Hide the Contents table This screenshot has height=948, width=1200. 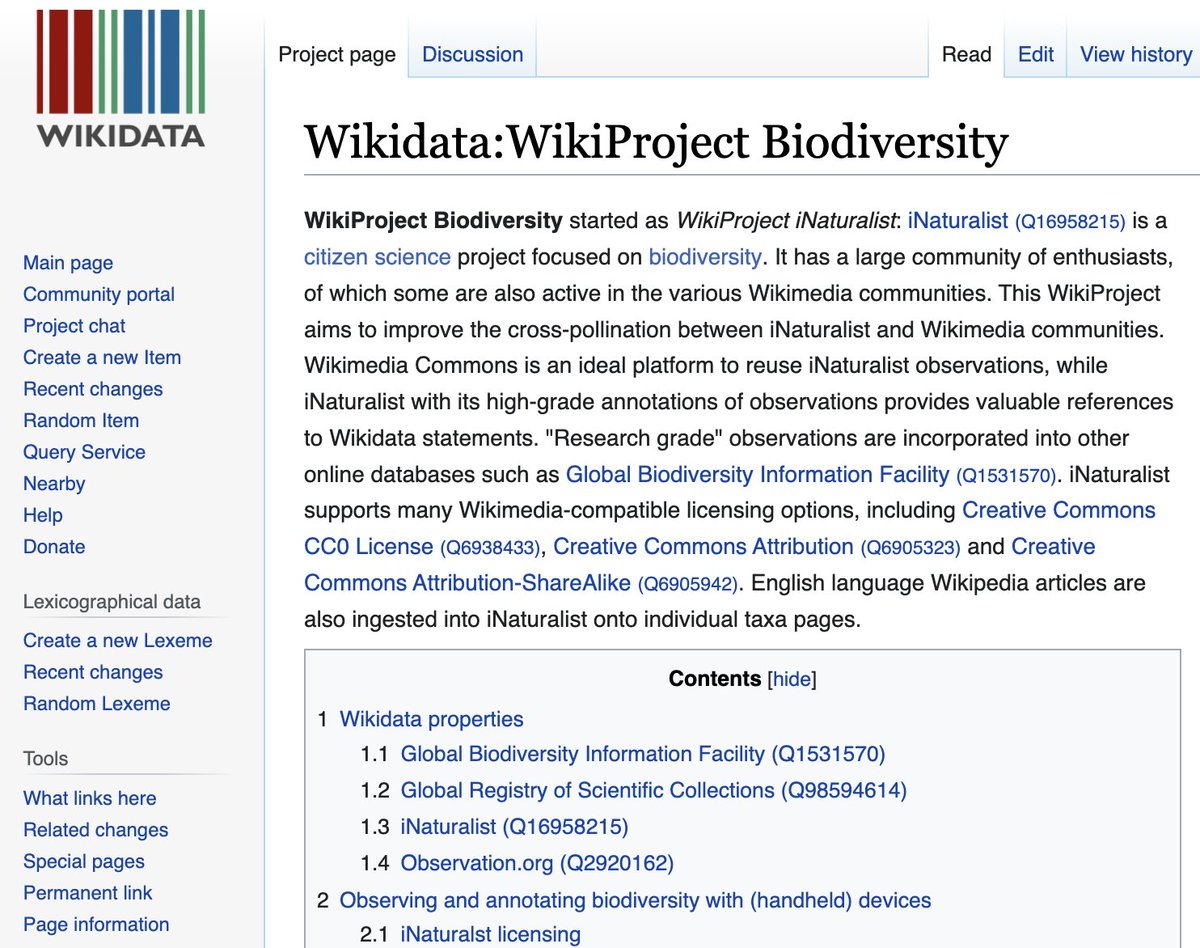pyautogui.click(x=792, y=680)
